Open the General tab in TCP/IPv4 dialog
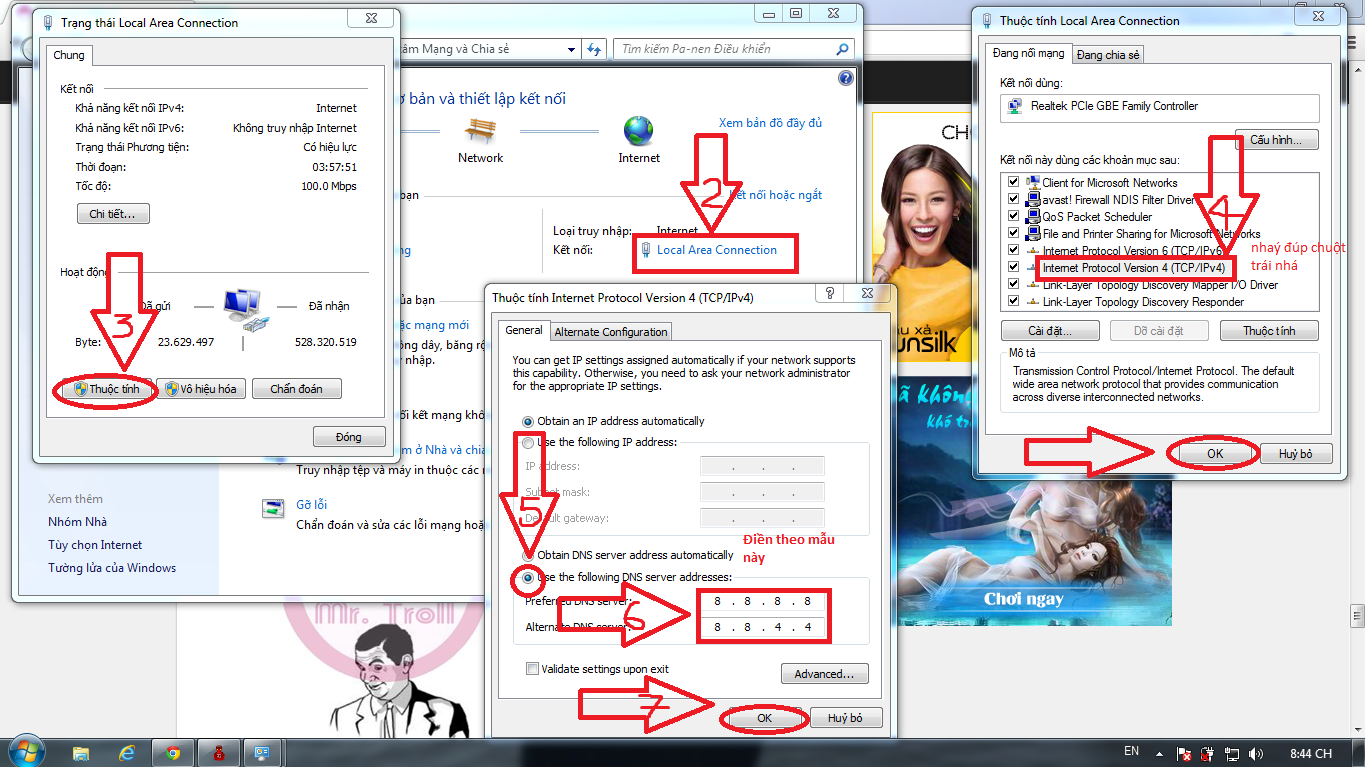 [523, 330]
